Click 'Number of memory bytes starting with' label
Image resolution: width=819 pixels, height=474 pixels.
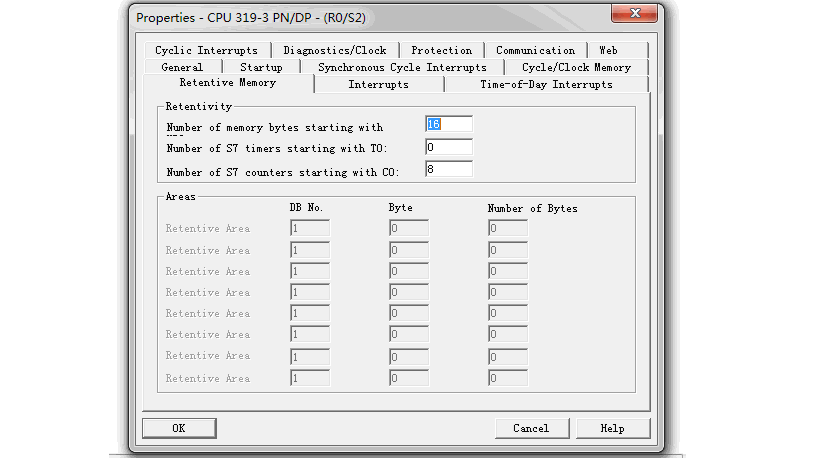(x=275, y=128)
